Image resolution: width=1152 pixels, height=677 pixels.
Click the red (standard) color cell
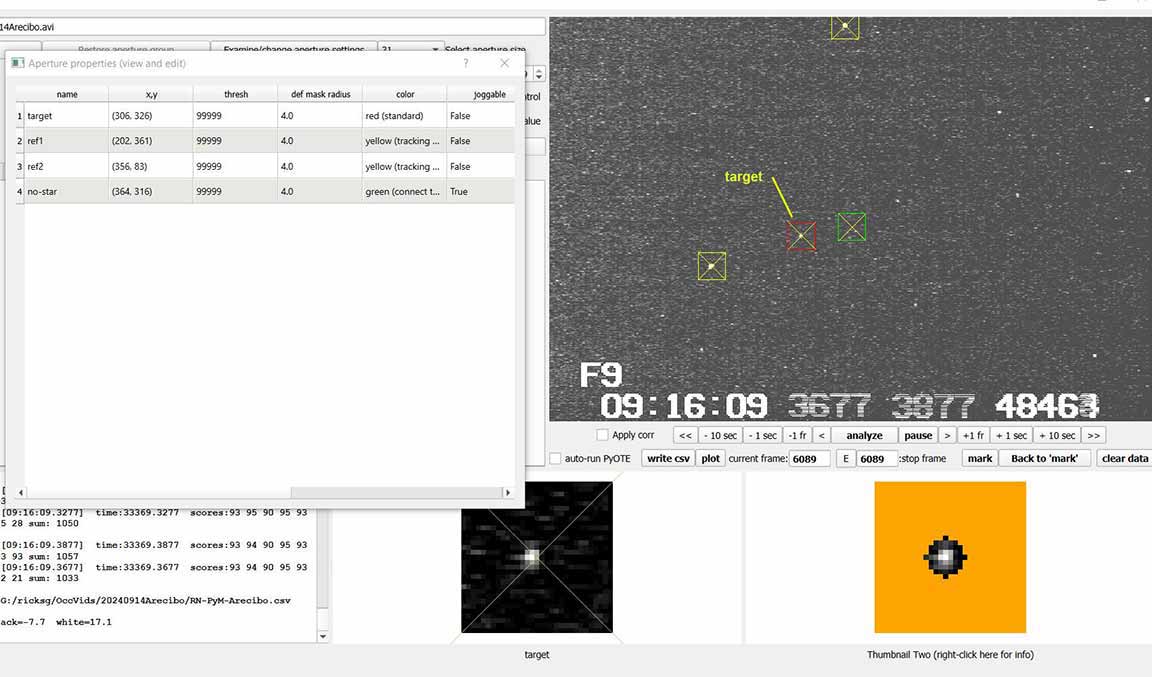(x=405, y=115)
